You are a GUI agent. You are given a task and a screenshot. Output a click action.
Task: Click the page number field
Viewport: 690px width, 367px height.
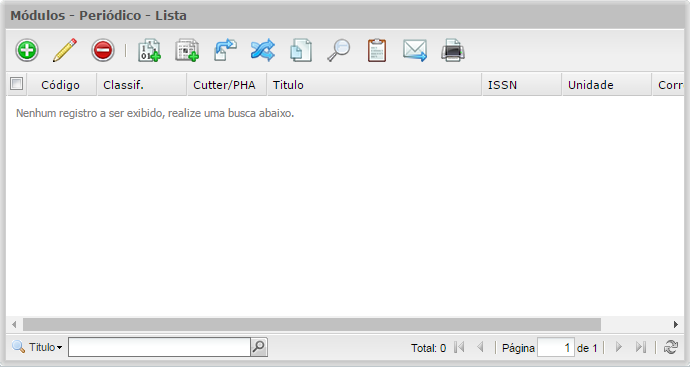pos(556,348)
